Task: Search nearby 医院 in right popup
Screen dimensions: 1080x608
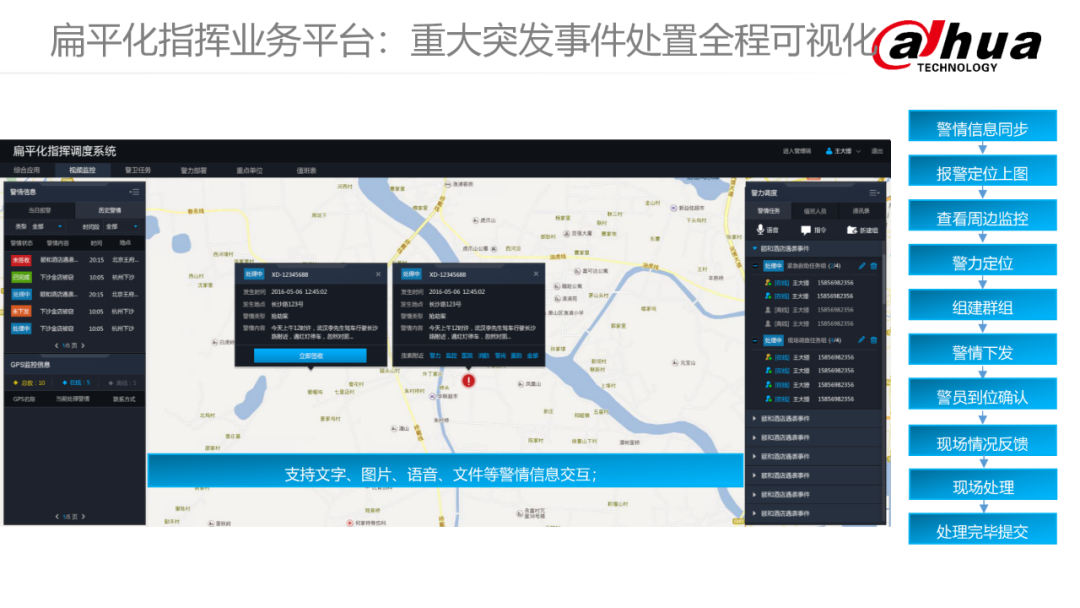Action: (467, 355)
